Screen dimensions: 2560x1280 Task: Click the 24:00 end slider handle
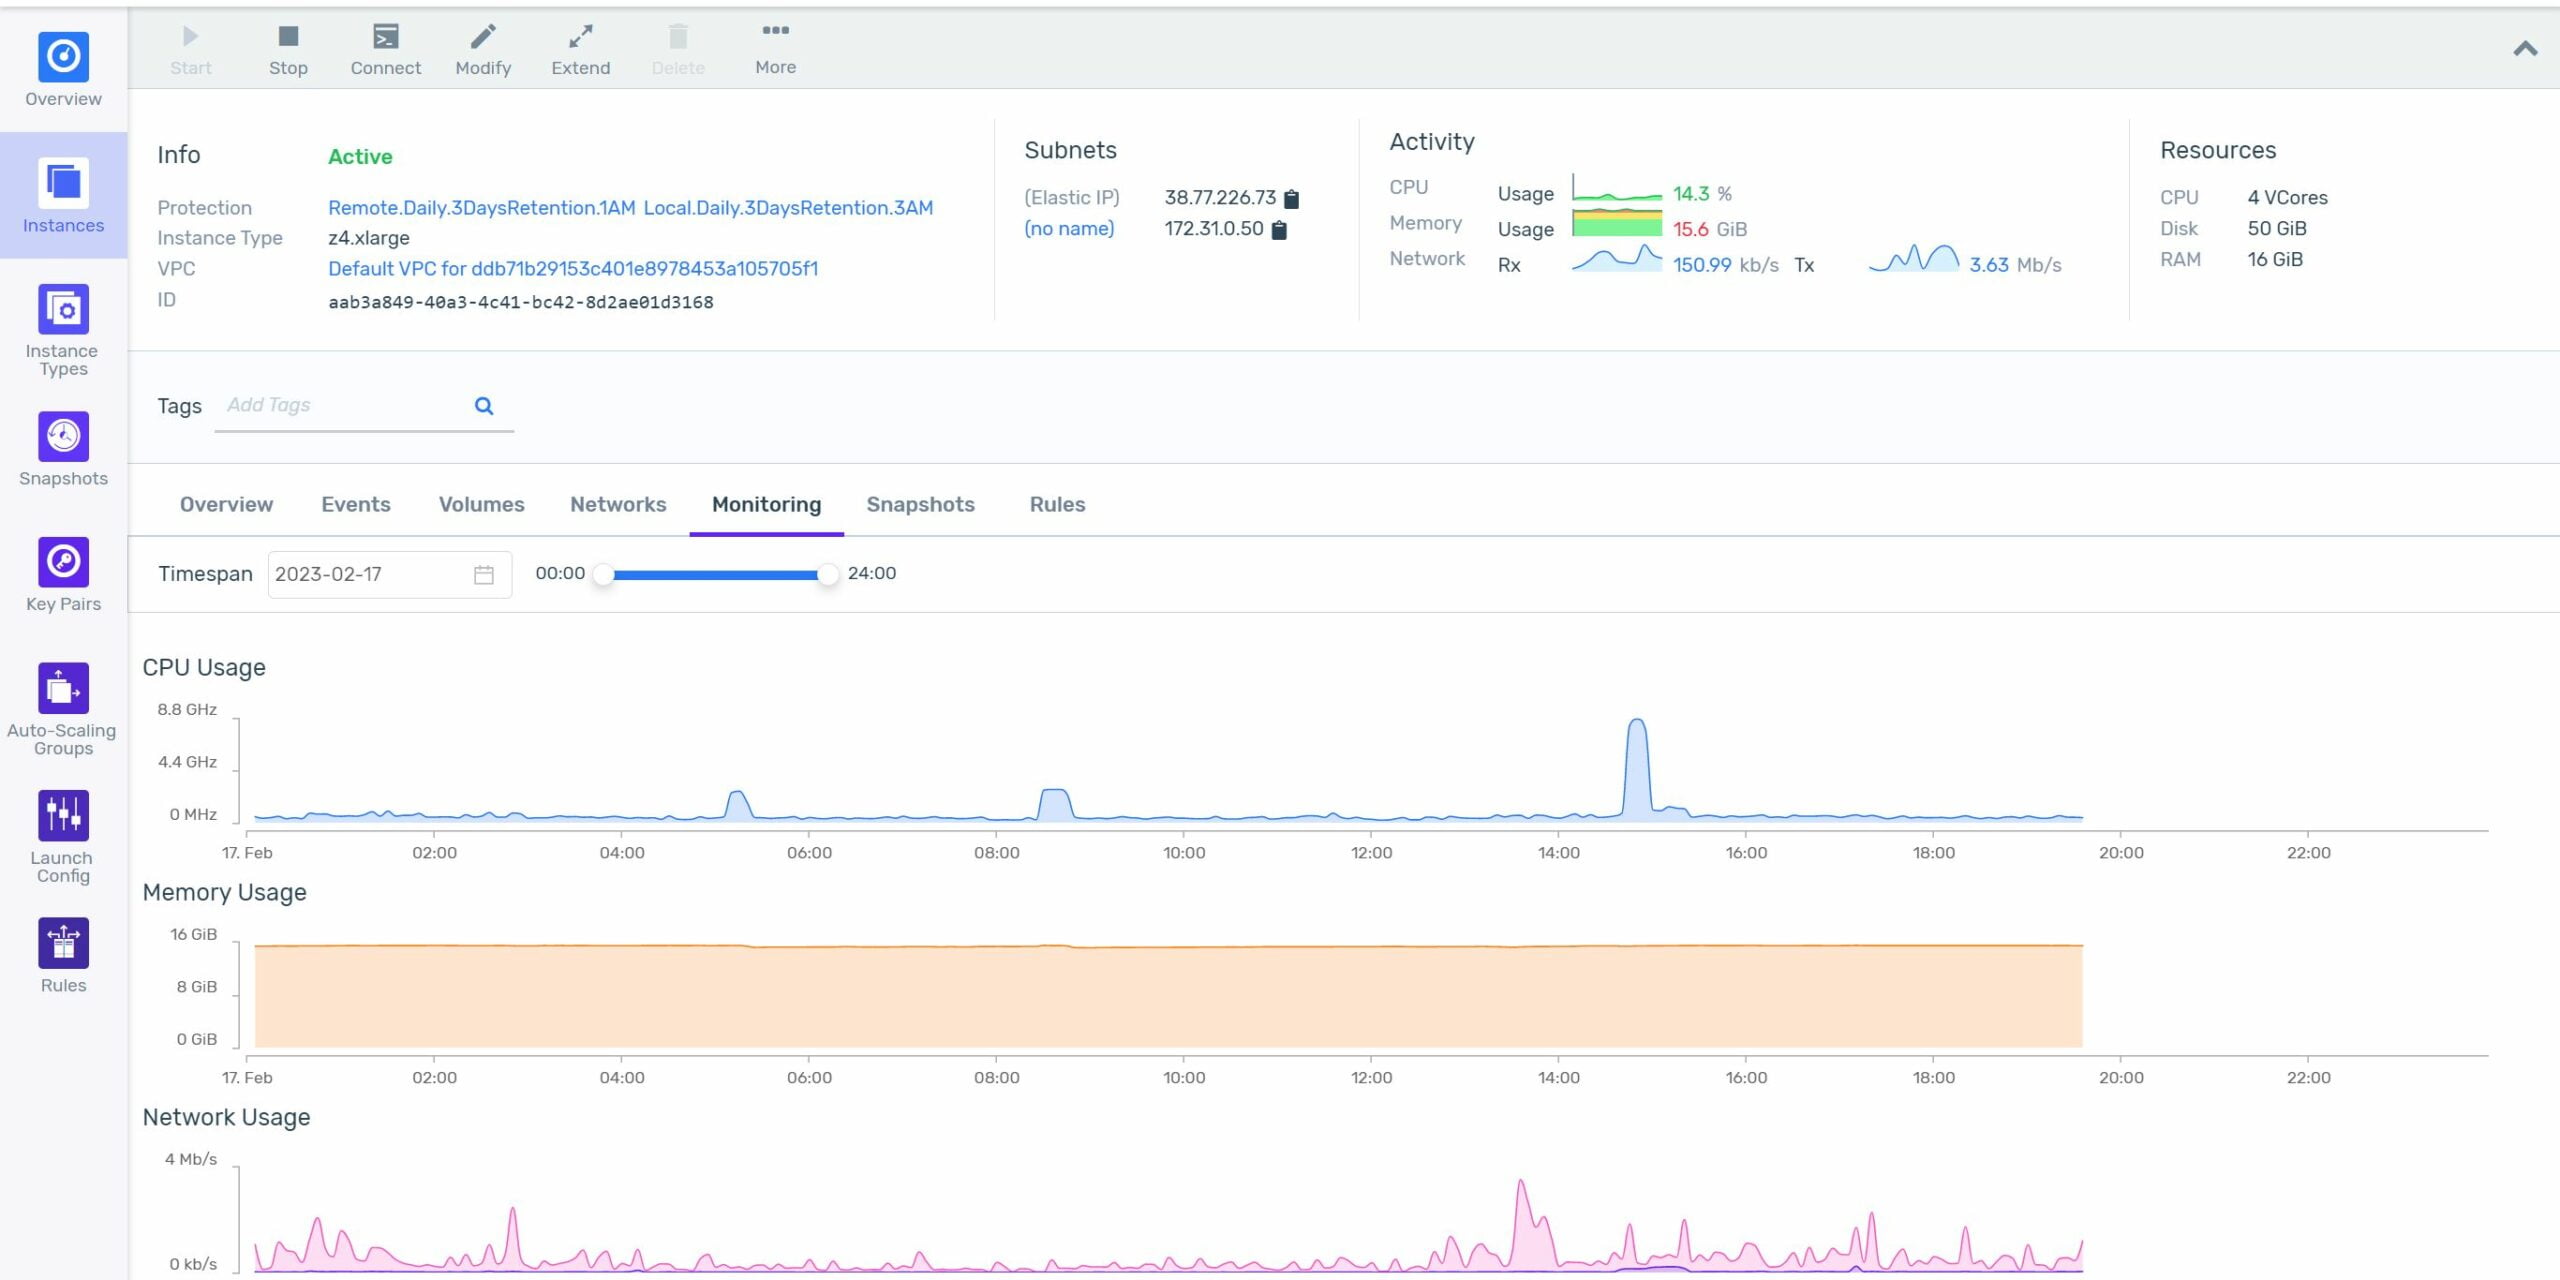point(827,575)
